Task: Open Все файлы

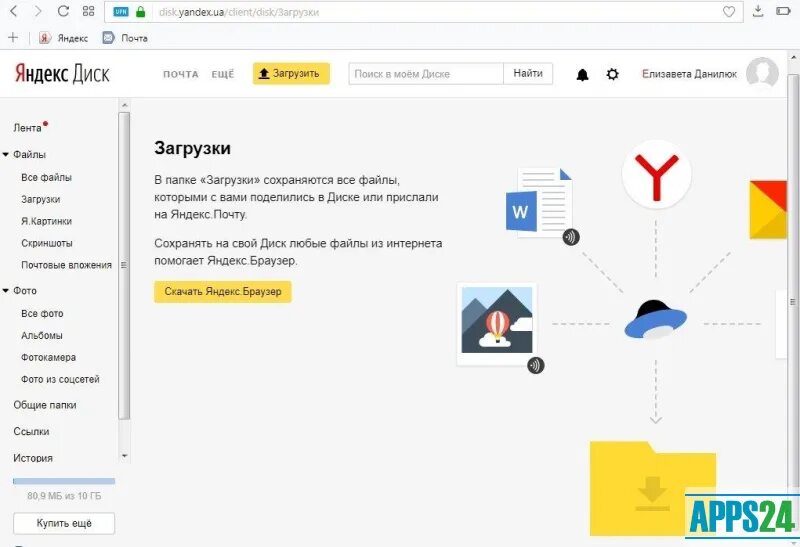Action: tap(46, 178)
